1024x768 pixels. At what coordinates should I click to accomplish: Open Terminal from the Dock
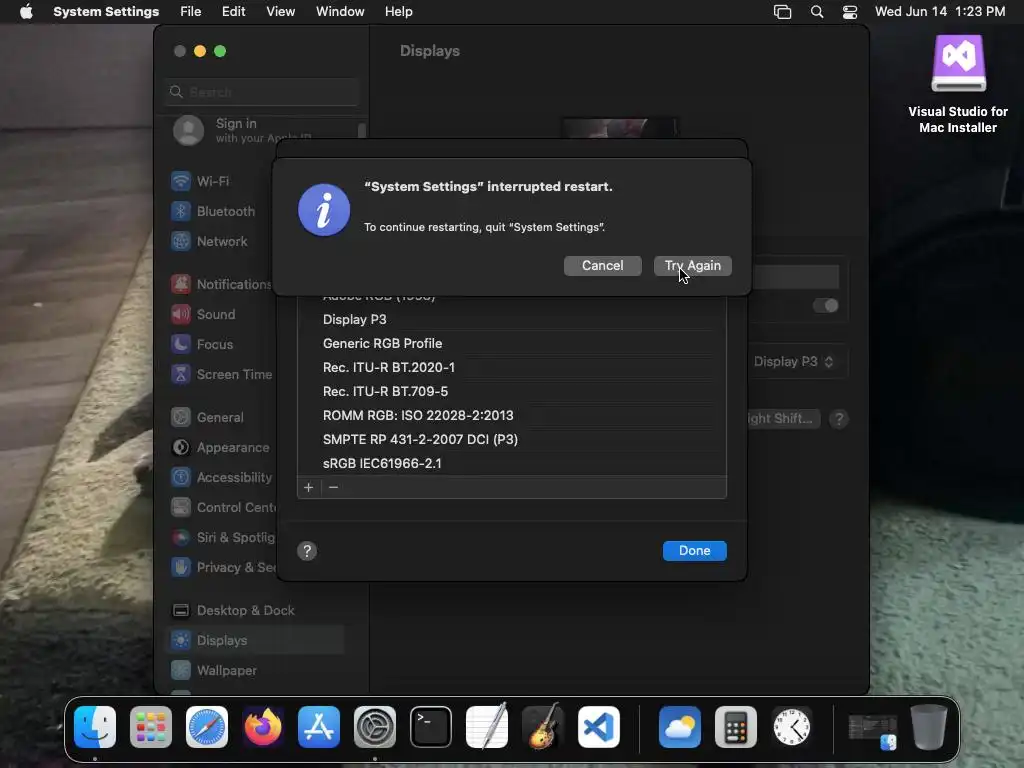coord(431,727)
